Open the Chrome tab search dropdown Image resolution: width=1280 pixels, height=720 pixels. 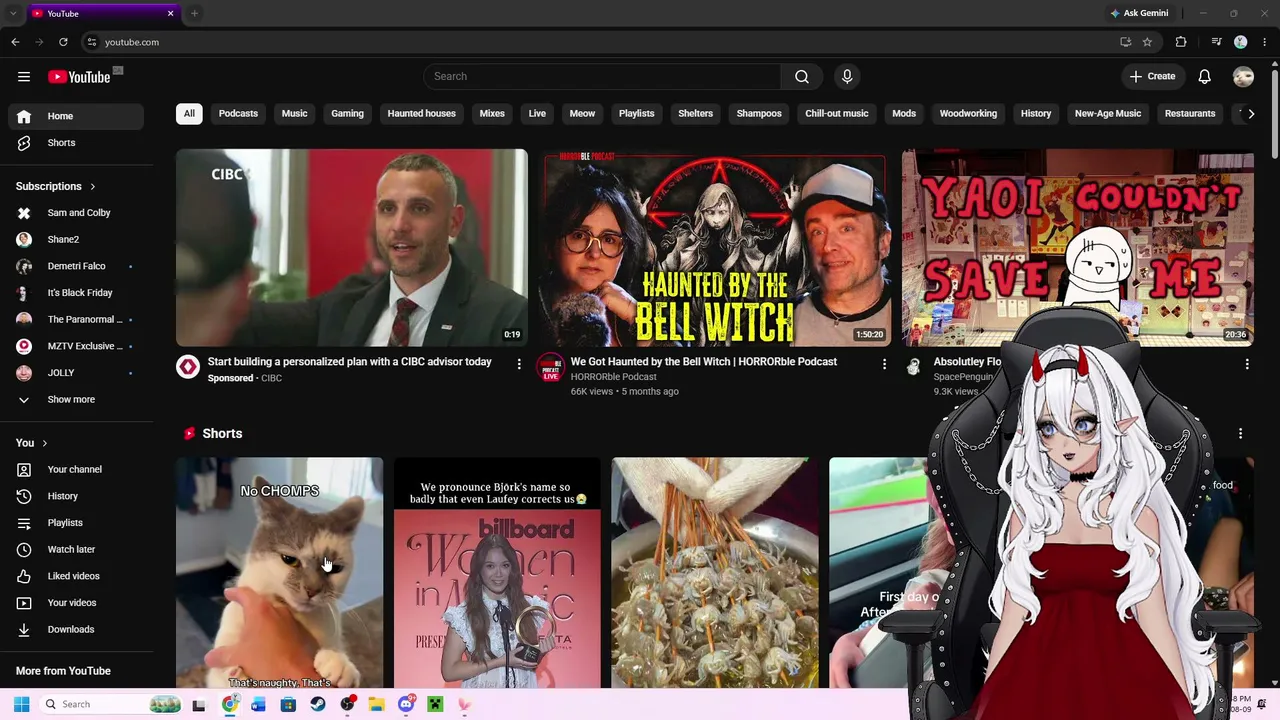[x=13, y=13]
